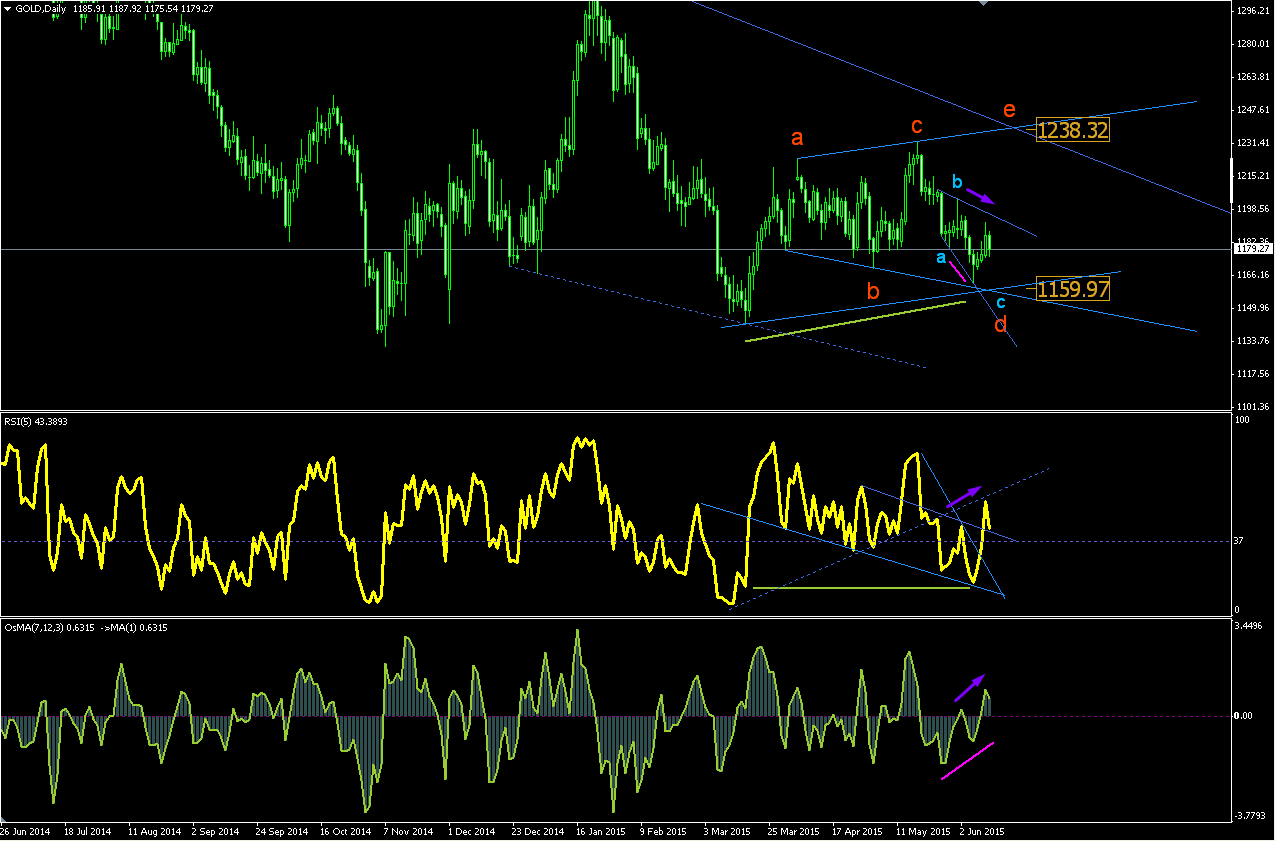This screenshot has height=841, width=1275.
Task: Click the 1198.56 price scale value
Action: click(1253, 209)
